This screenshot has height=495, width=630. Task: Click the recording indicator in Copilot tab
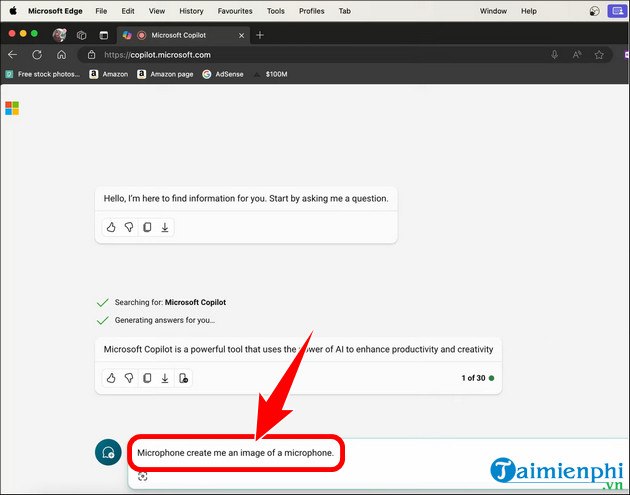tap(141, 35)
